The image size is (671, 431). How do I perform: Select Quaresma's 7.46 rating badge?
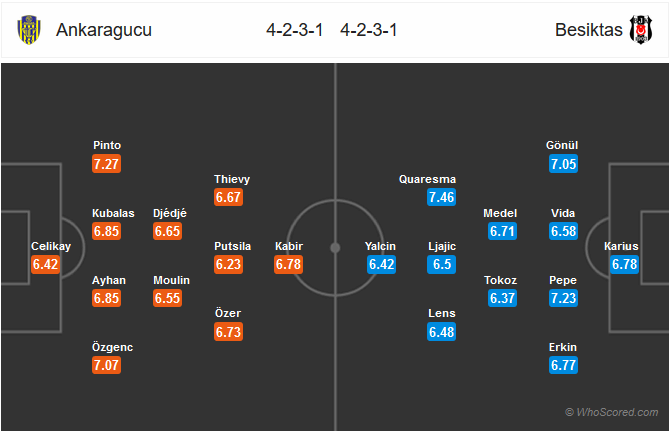[x=441, y=197]
